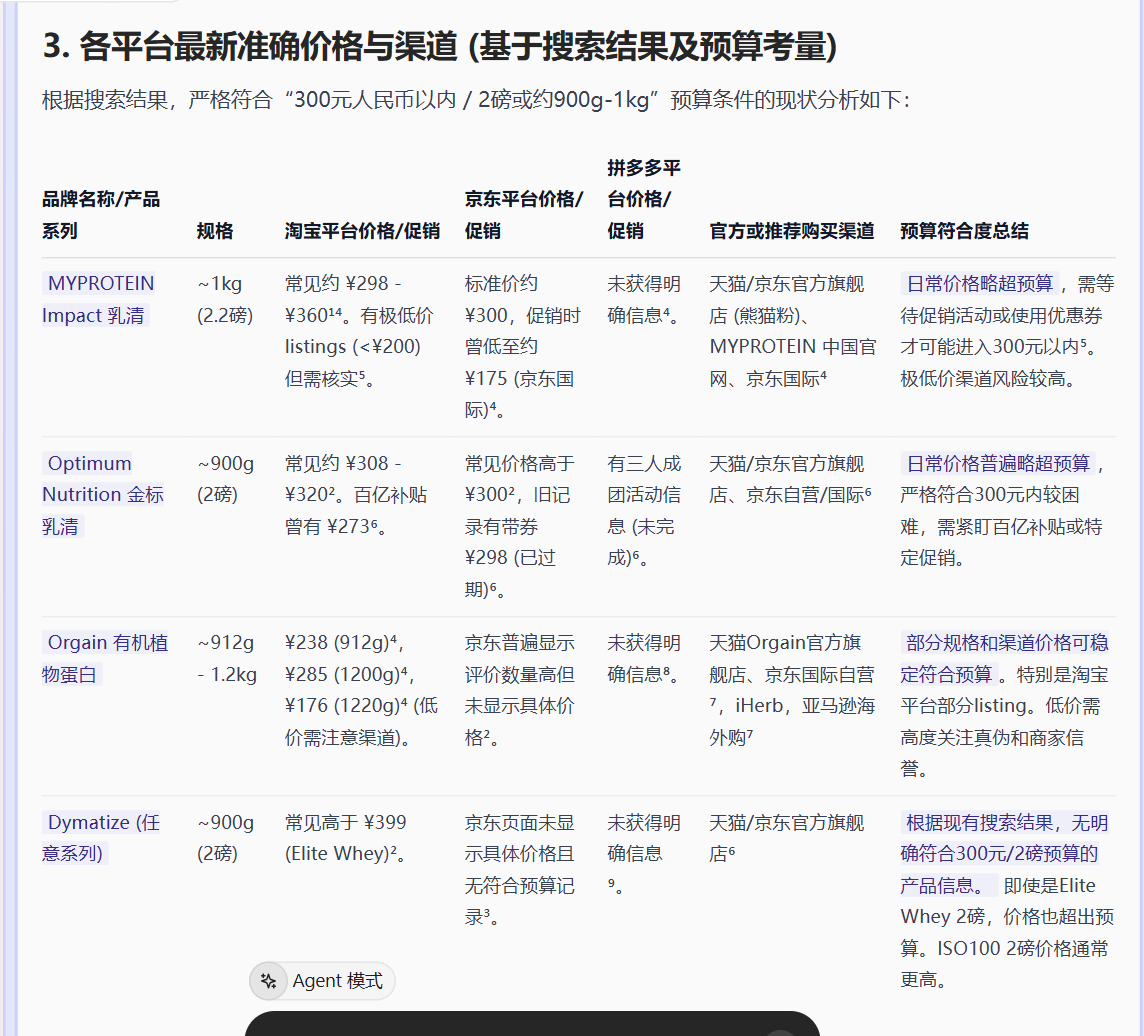Open the Orgain 有机植物蛋白 link

(105, 658)
